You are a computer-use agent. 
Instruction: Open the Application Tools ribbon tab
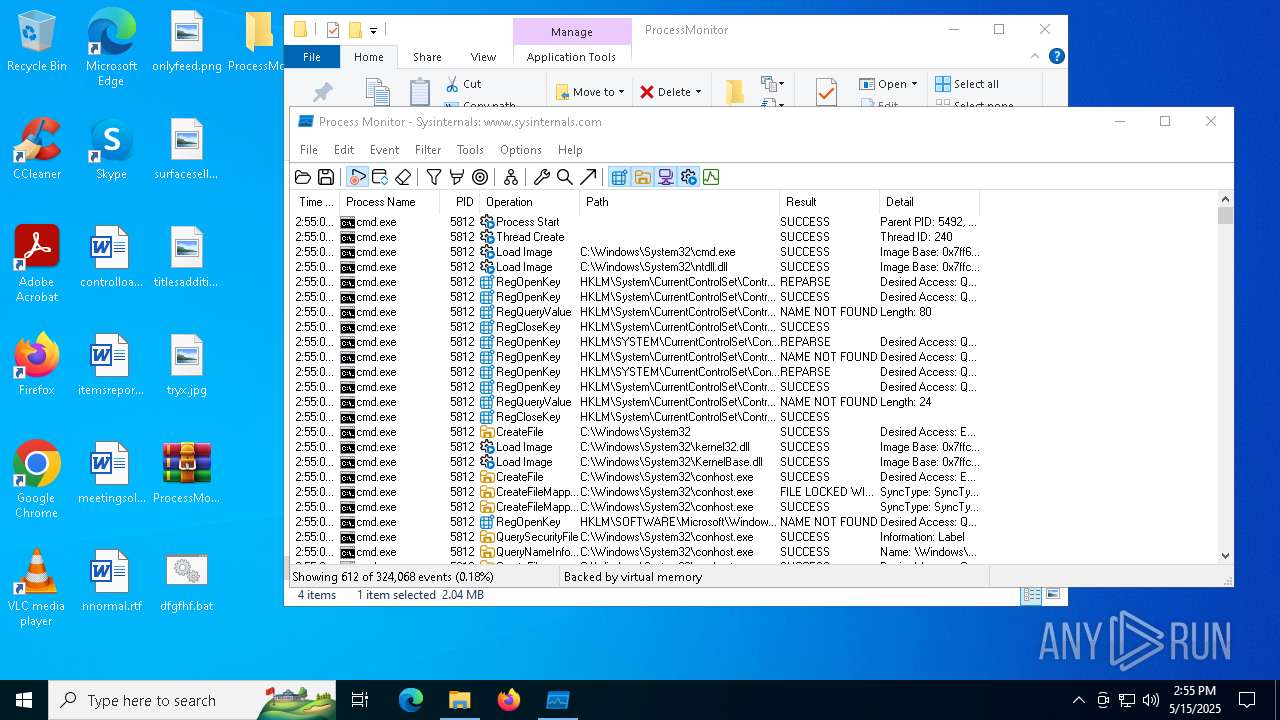(x=571, y=57)
